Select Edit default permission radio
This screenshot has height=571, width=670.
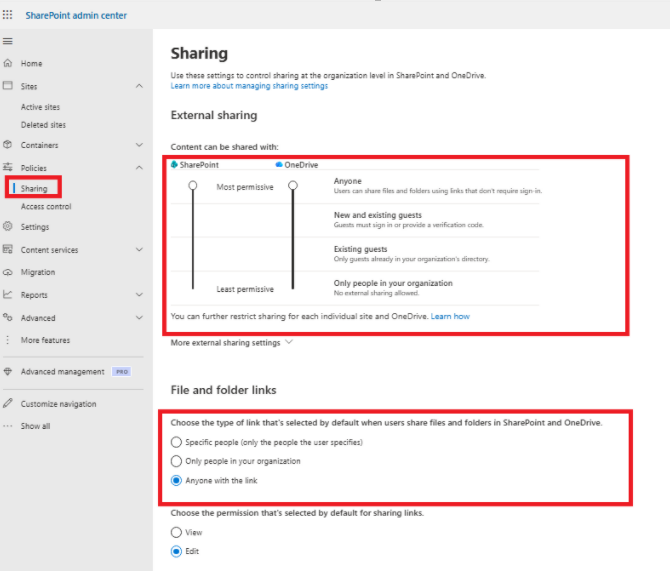[176, 551]
